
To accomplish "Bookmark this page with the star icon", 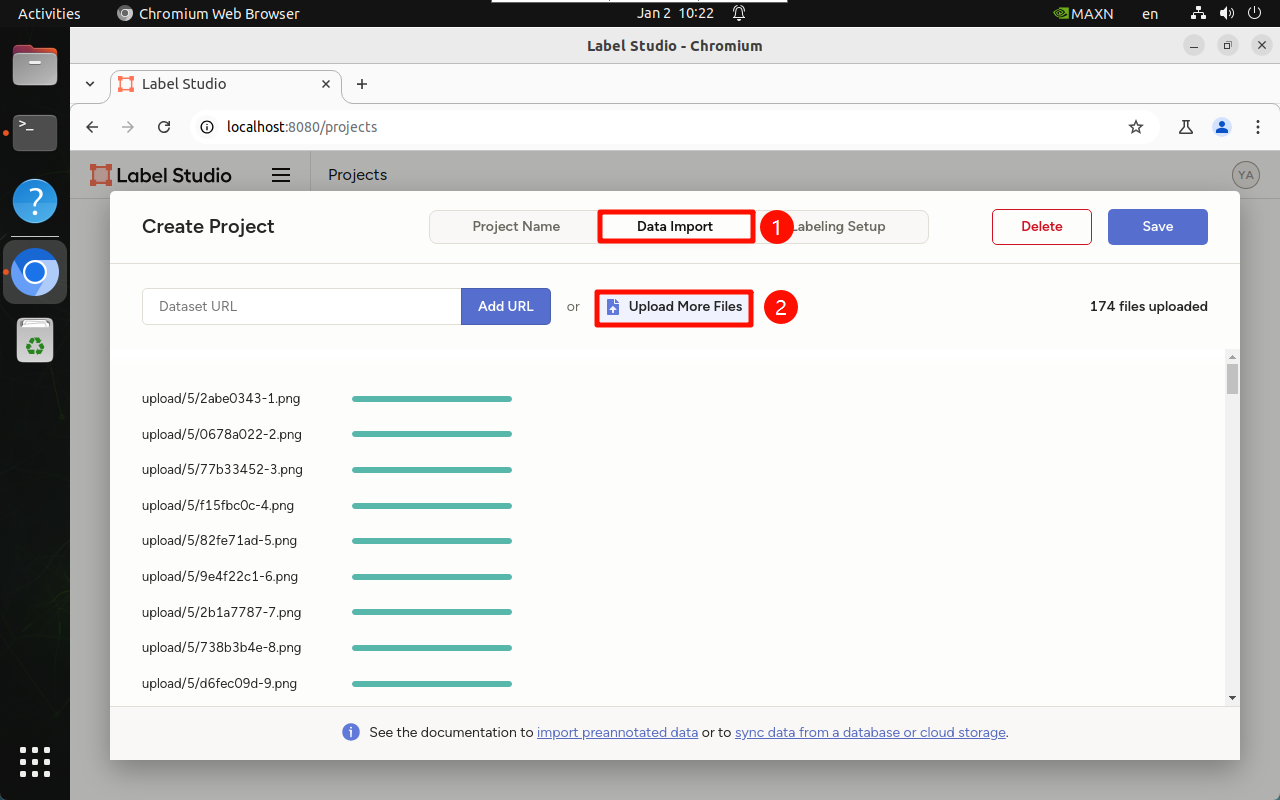I will [1136, 127].
